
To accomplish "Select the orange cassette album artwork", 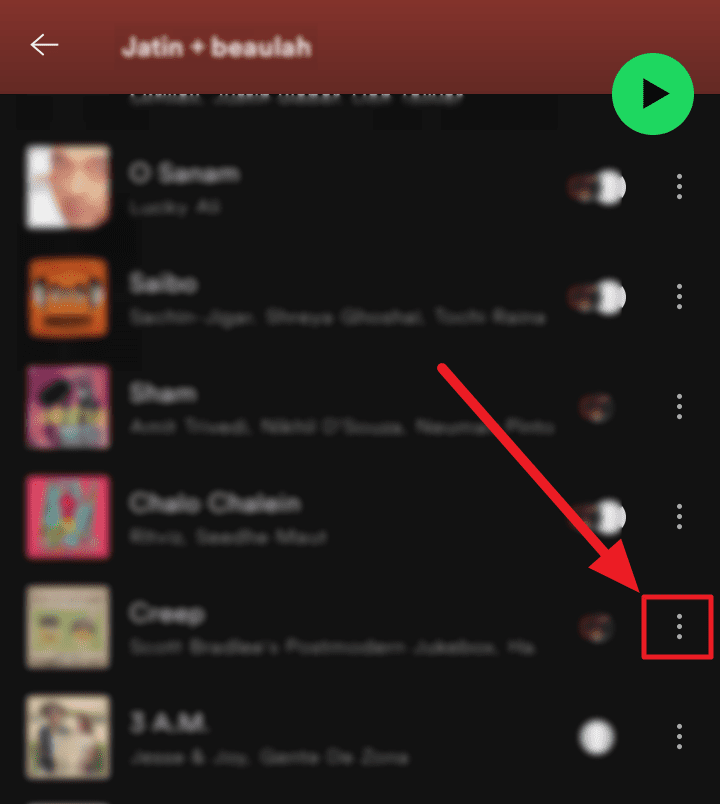I will click(68, 297).
